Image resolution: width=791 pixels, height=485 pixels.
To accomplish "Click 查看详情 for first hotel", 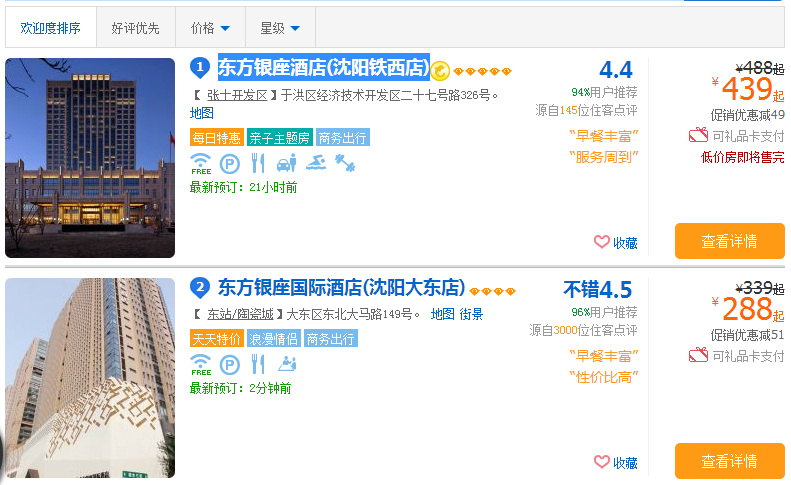I will (729, 241).
